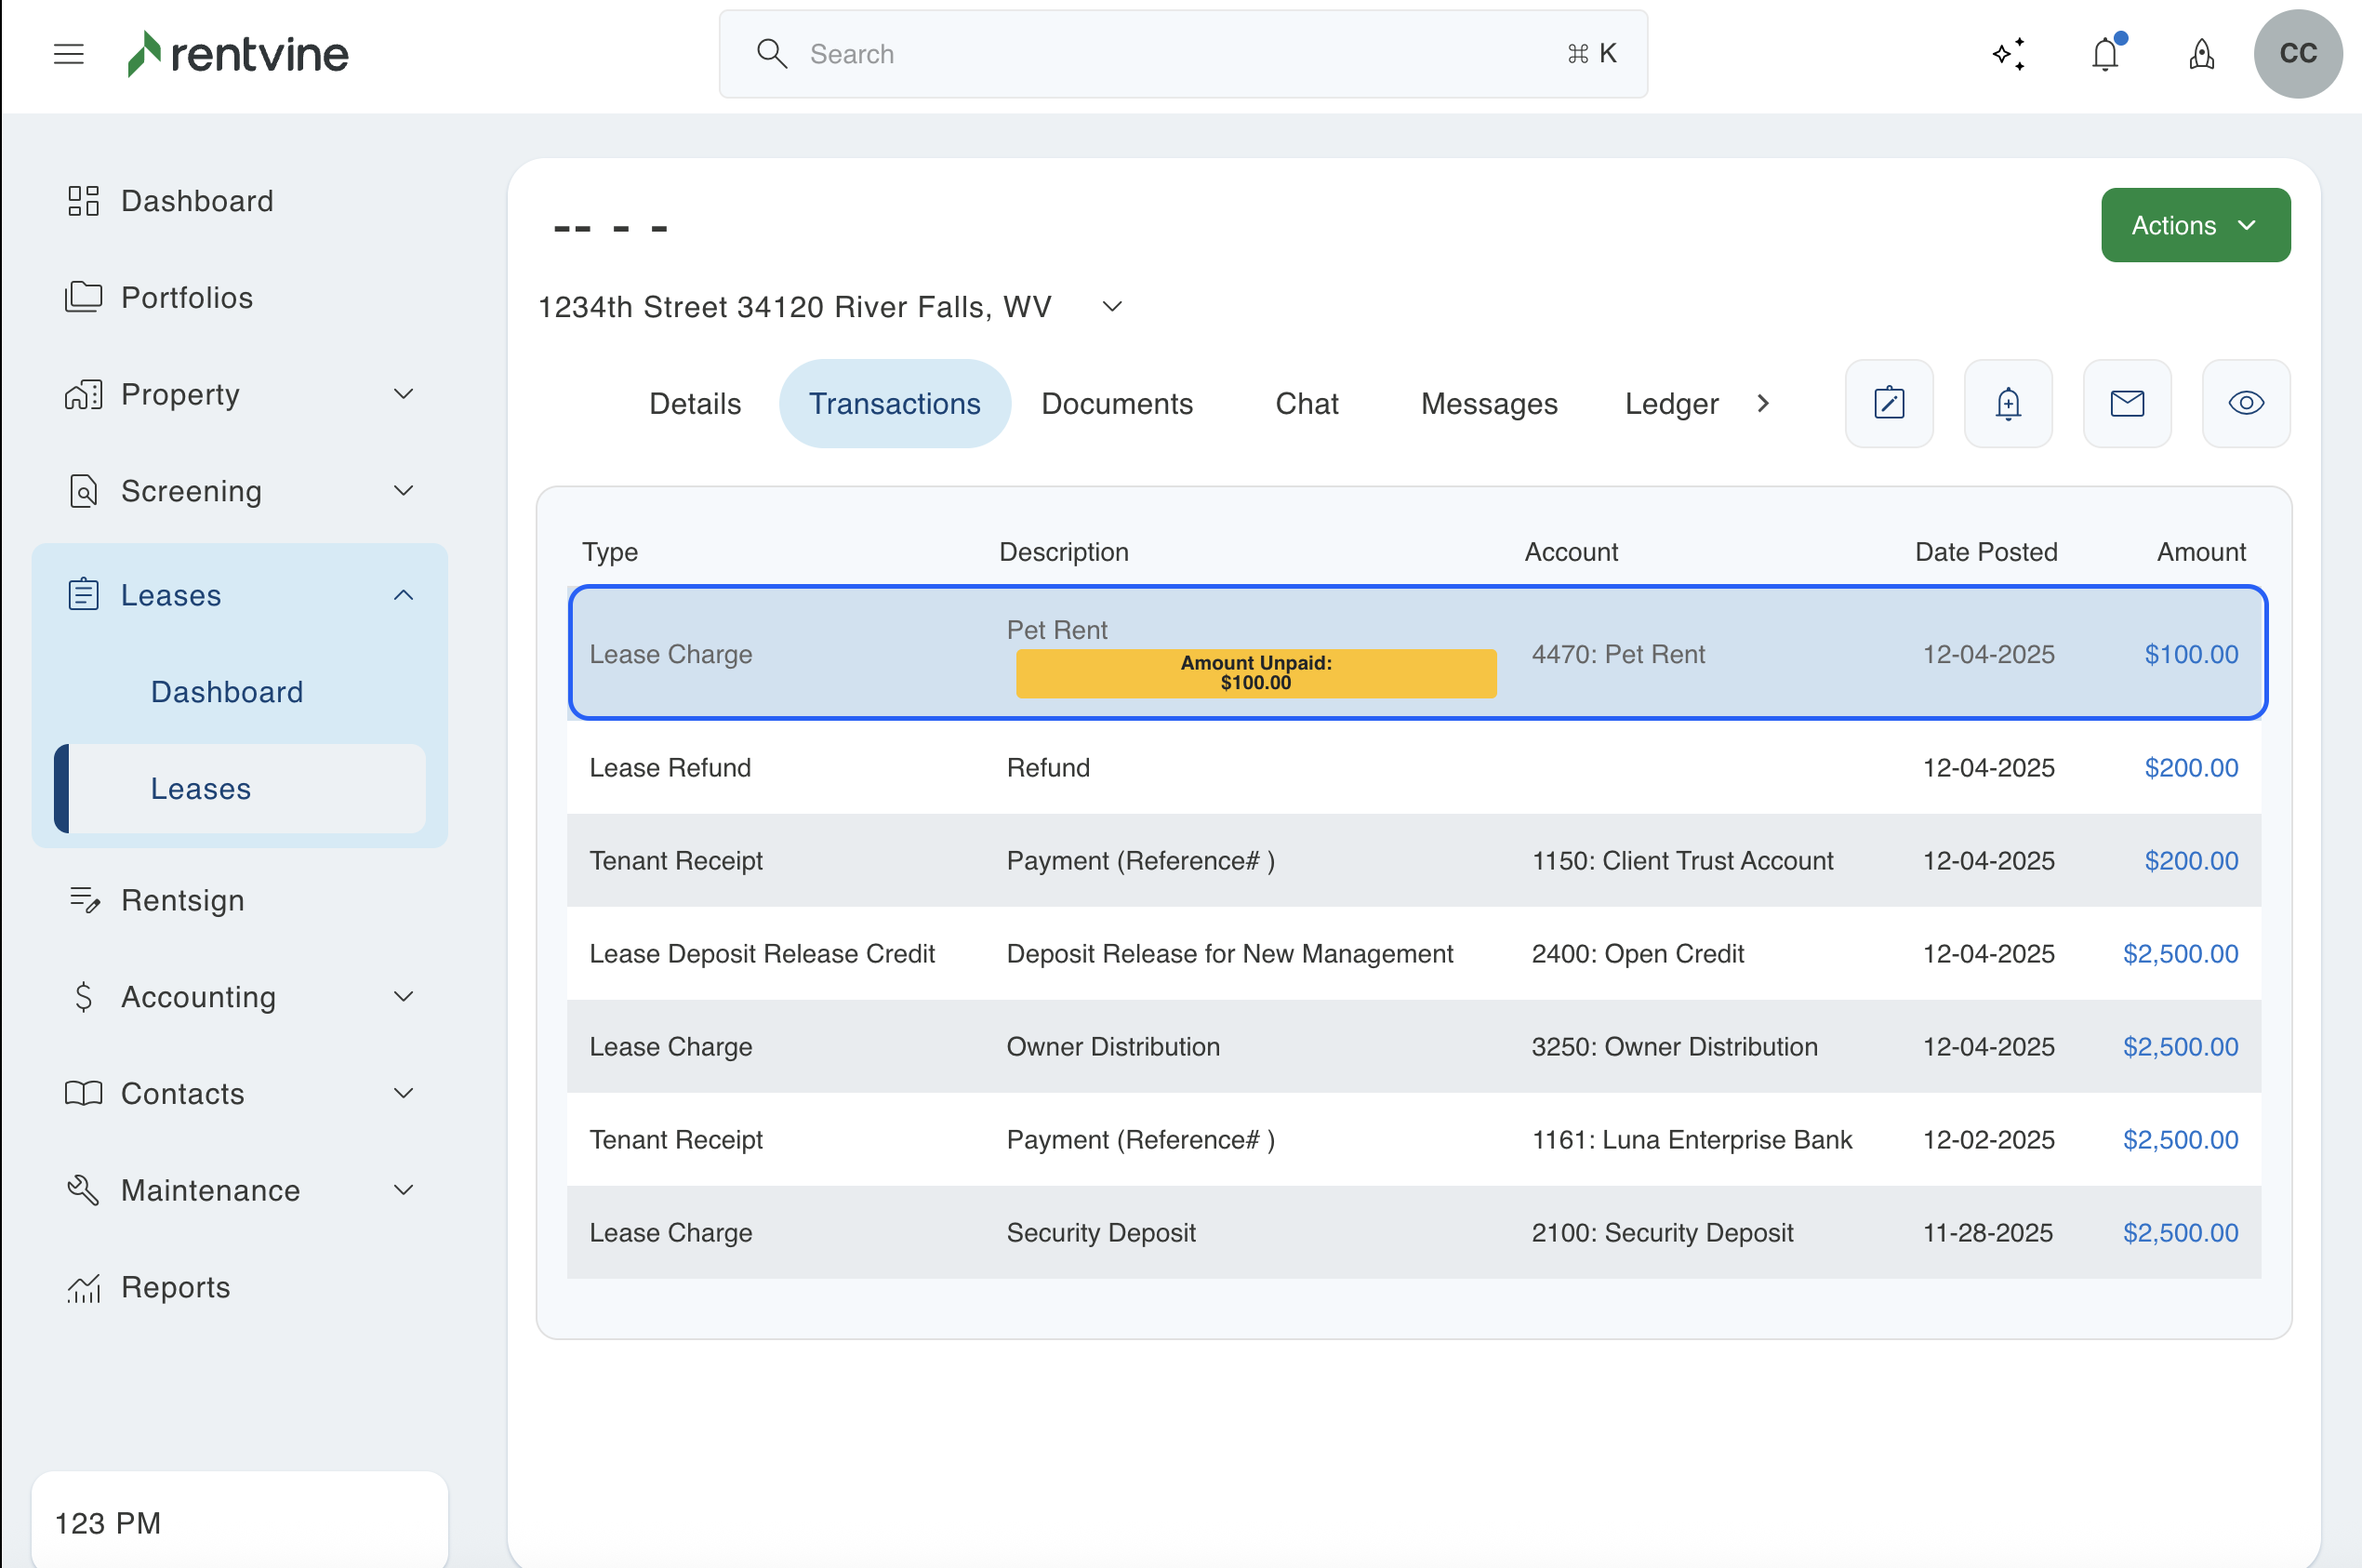2362x1568 pixels.
Task: Click the yellow Amount Unpaid badge
Action: pyautogui.click(x=1255, y=673)
